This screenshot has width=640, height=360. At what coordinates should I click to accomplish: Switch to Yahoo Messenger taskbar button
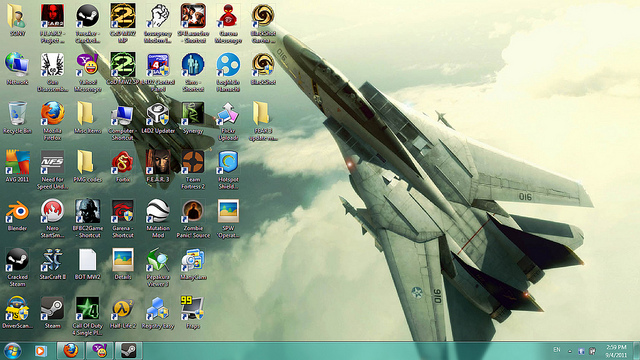click(100, 351)
